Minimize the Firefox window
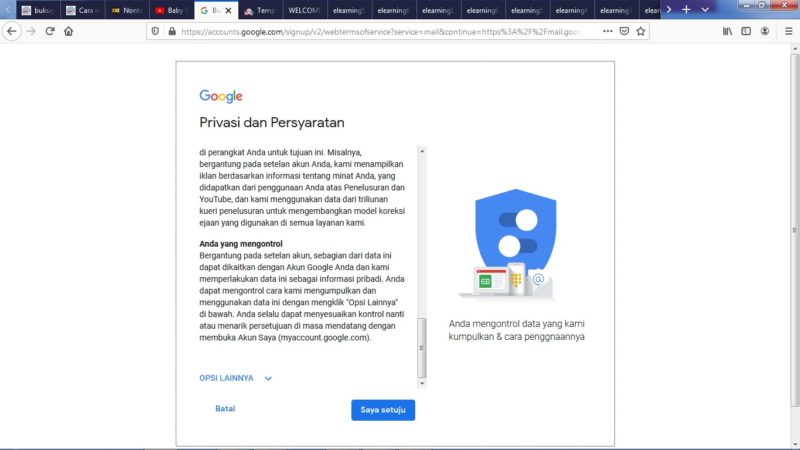Viewport: 800px width, 450px height. [x=746, y=5]
